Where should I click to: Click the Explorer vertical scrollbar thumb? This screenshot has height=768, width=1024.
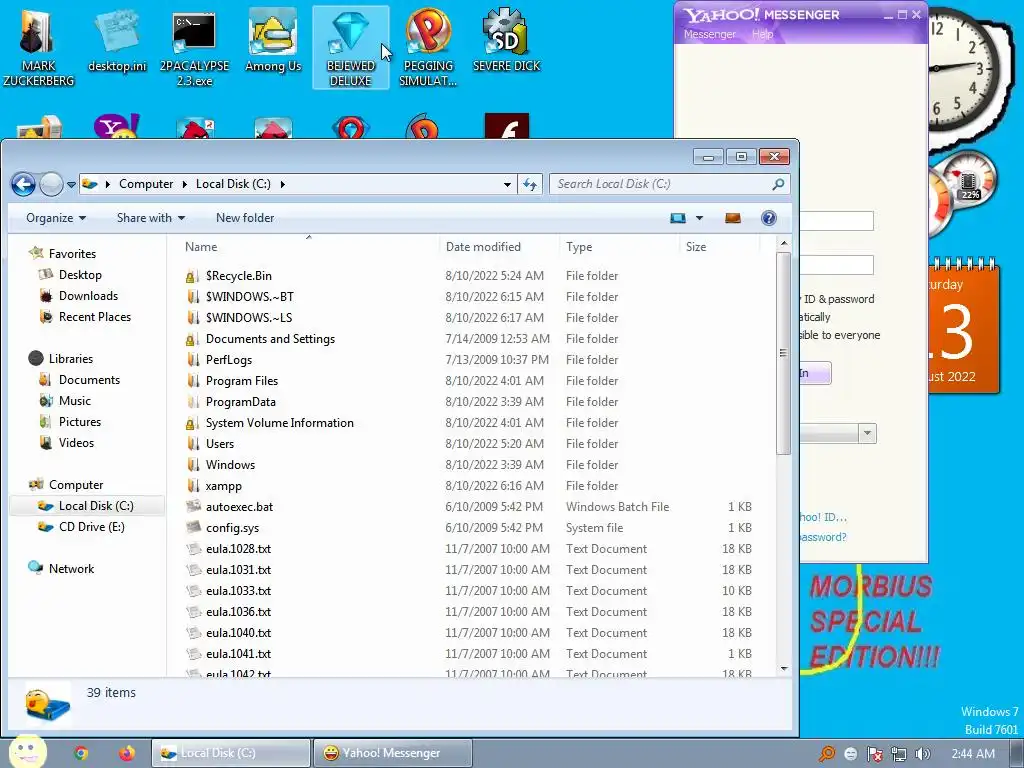(784, 353)
